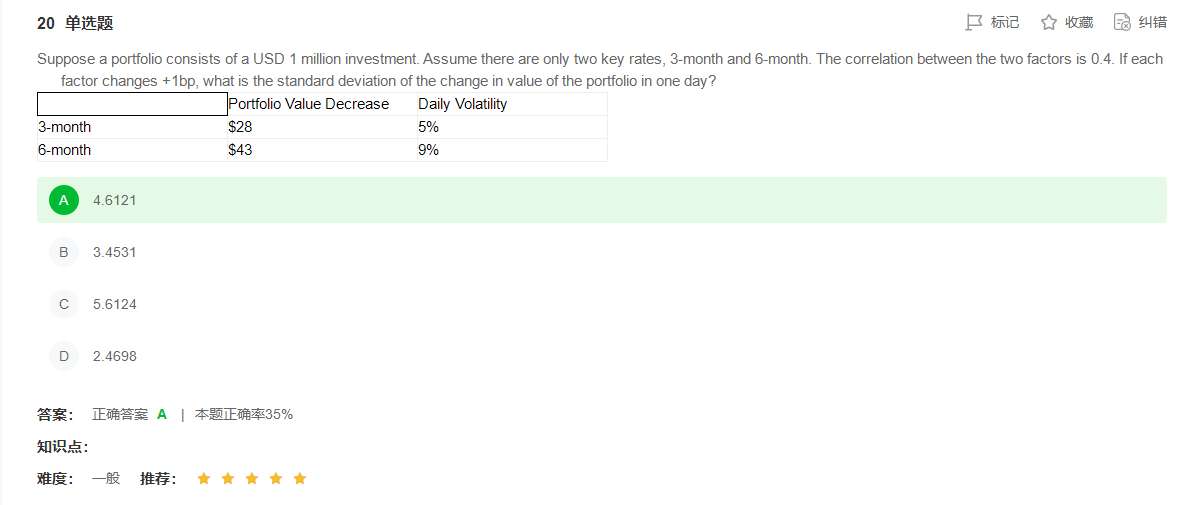The width and height of the screenshot is (1202, 505).
Task: Click the Daily Volatility column header
Action: click(462, 104)
